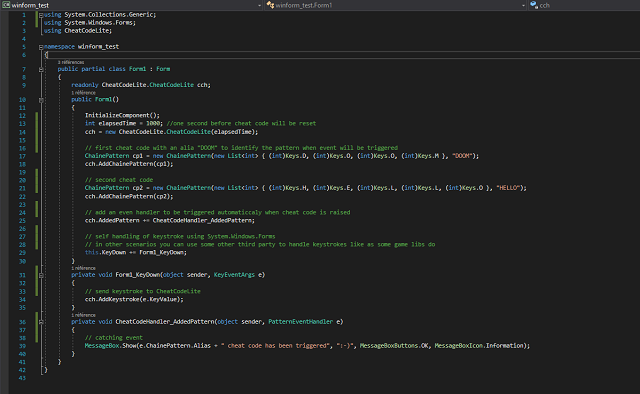Screen dimensions: 640x394
Task: Click the cch.AddedPattern event subscription on line 25
Action: pos(170,220)
